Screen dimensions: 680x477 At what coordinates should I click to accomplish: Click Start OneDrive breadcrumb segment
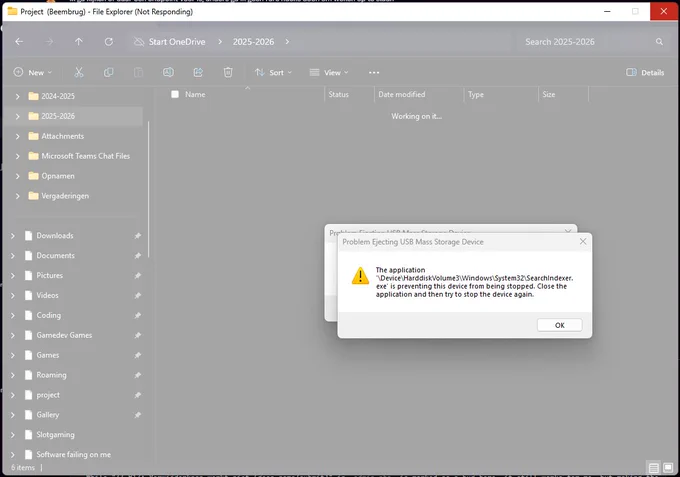pyautogui.click(x=177, y=42)
